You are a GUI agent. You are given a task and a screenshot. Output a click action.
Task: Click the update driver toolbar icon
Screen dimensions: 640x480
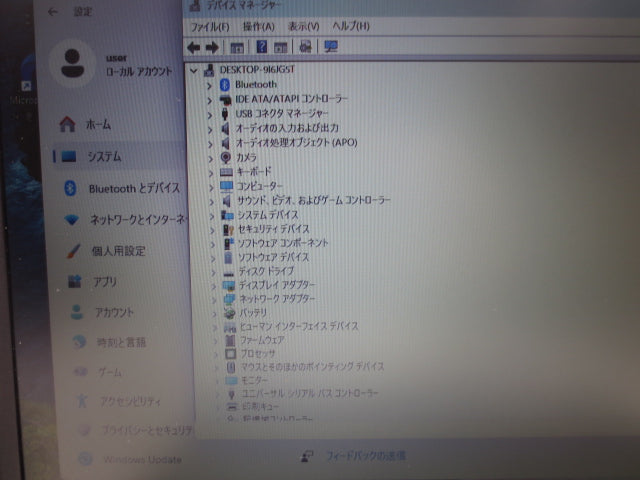(305, 47)
